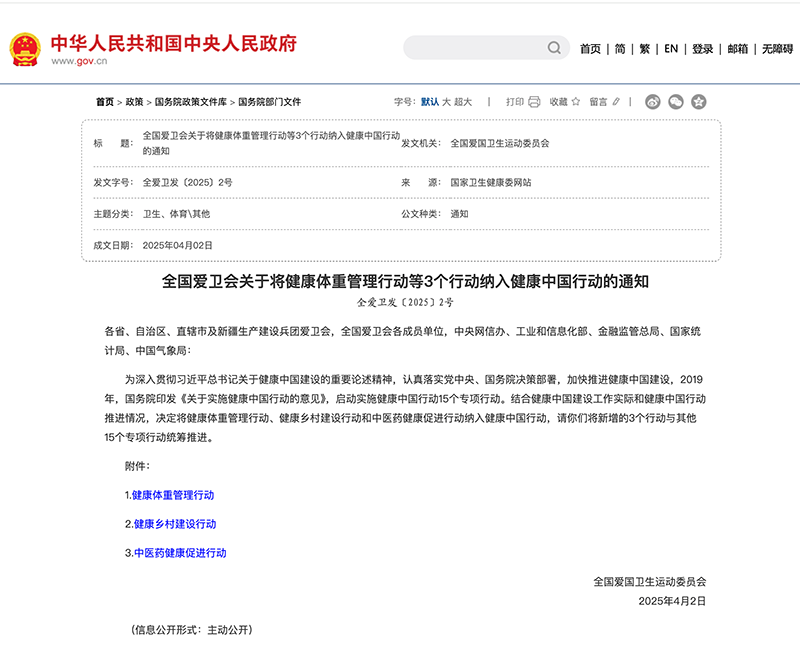Set font size to 大
Screen dimensions: 800x648
click(446, 101)
